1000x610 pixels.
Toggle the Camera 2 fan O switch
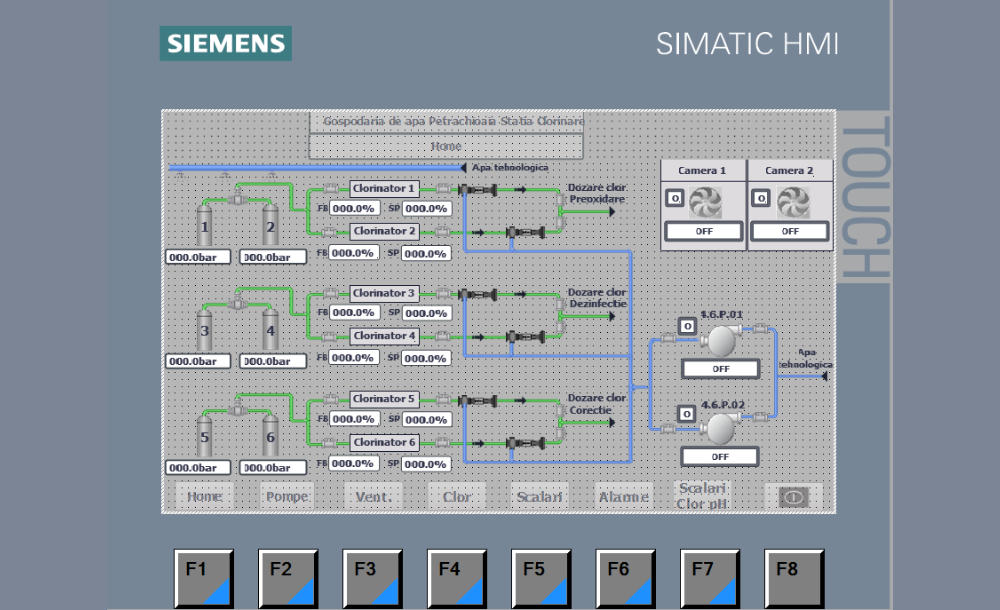(761, 198)
